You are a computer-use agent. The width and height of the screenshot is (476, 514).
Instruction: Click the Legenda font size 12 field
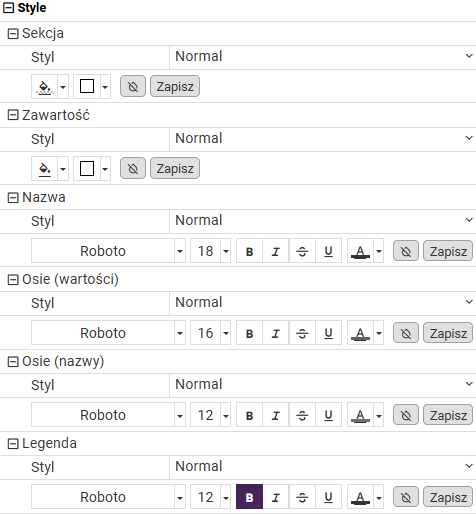coord(205,497)
